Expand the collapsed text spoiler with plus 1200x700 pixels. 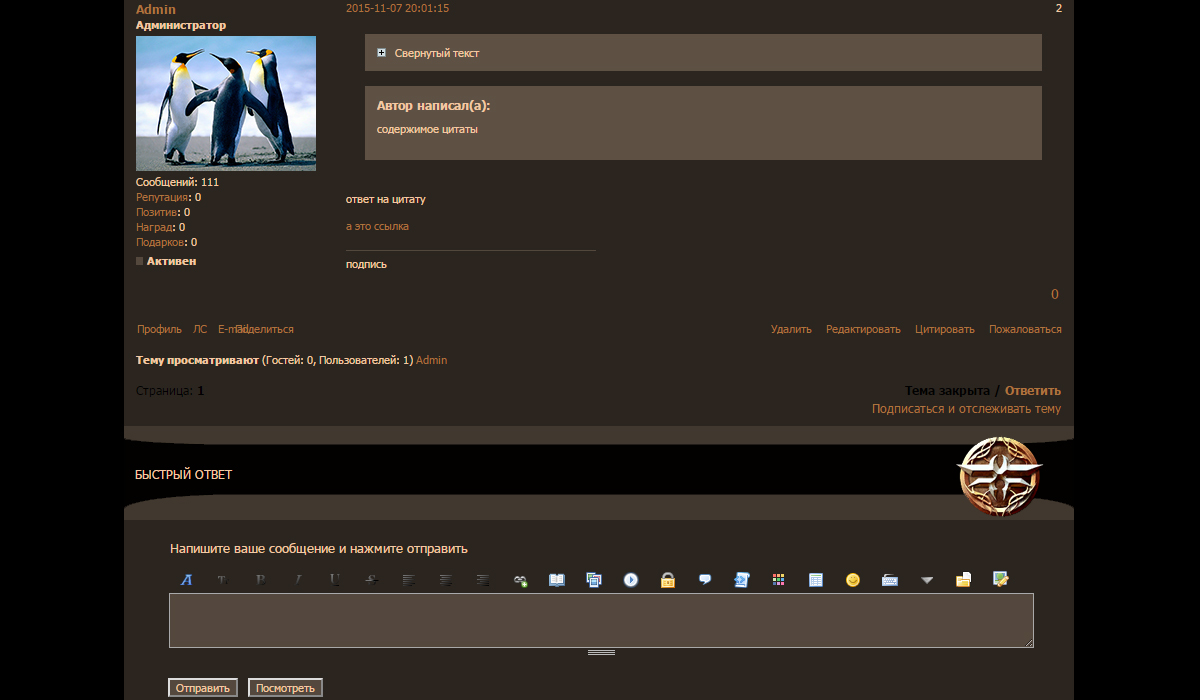[x=382, y=53]
